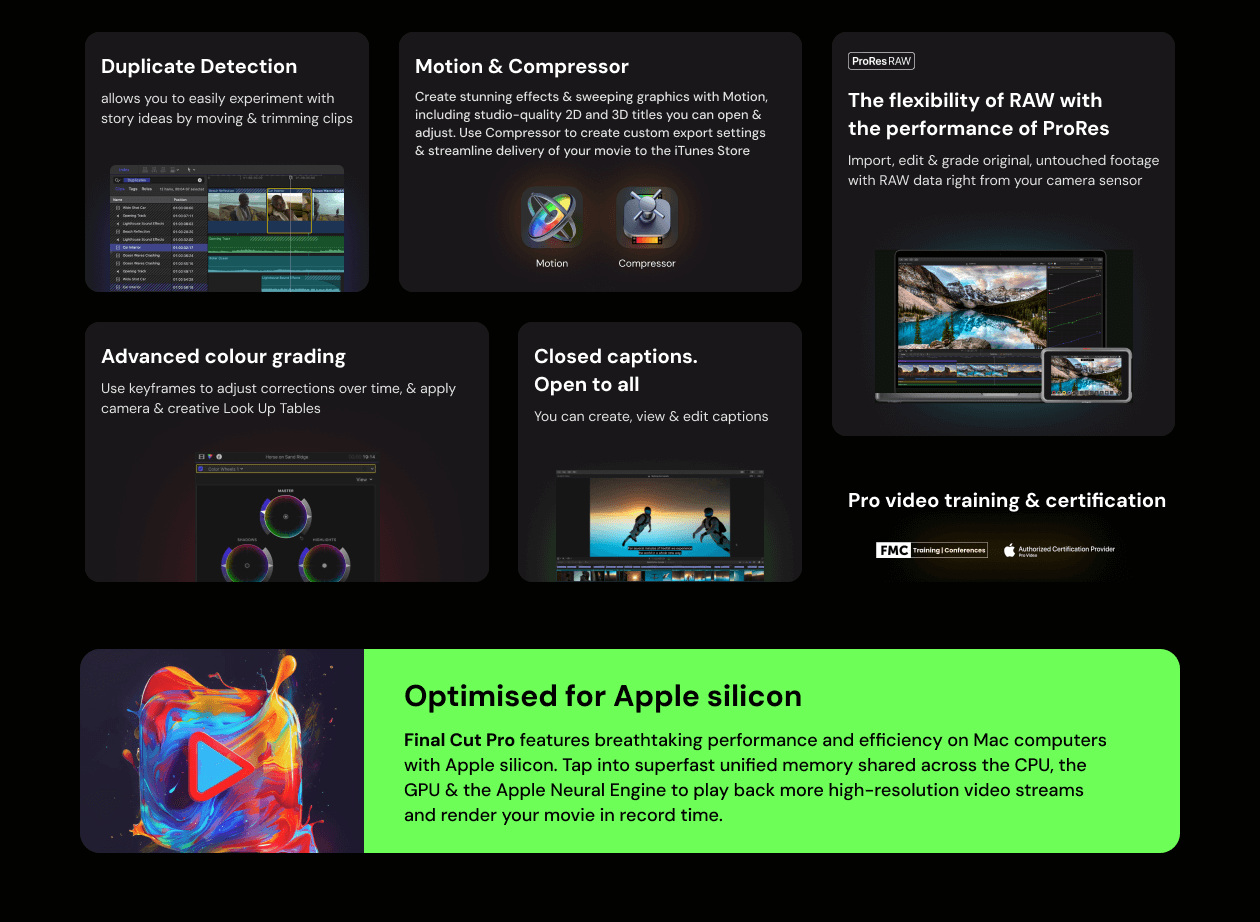The image size is (1260, 922).
Task: Click the flexibility of RAW heading
Action: coord(979,114)
